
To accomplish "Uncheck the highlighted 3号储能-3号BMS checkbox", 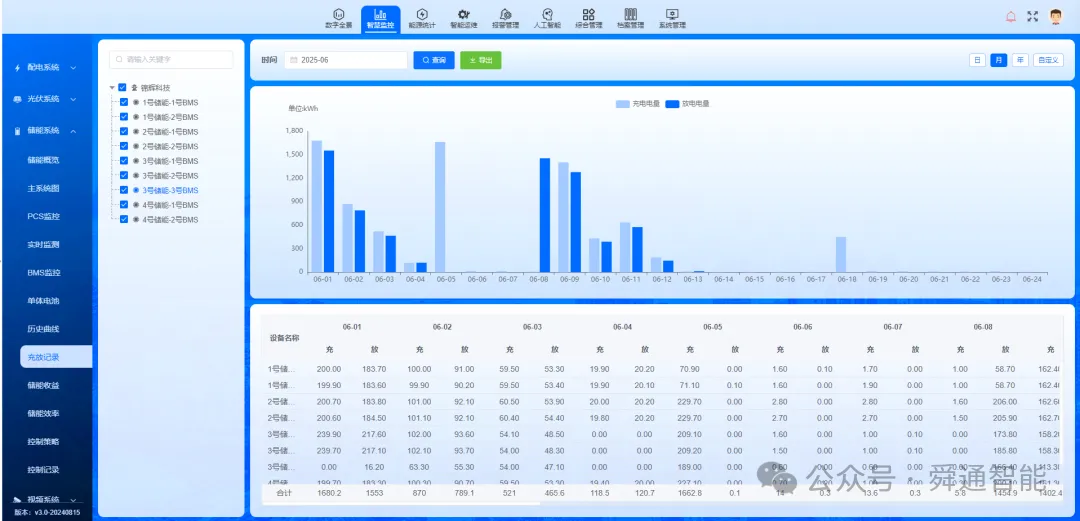I will (x=124, y=190).
